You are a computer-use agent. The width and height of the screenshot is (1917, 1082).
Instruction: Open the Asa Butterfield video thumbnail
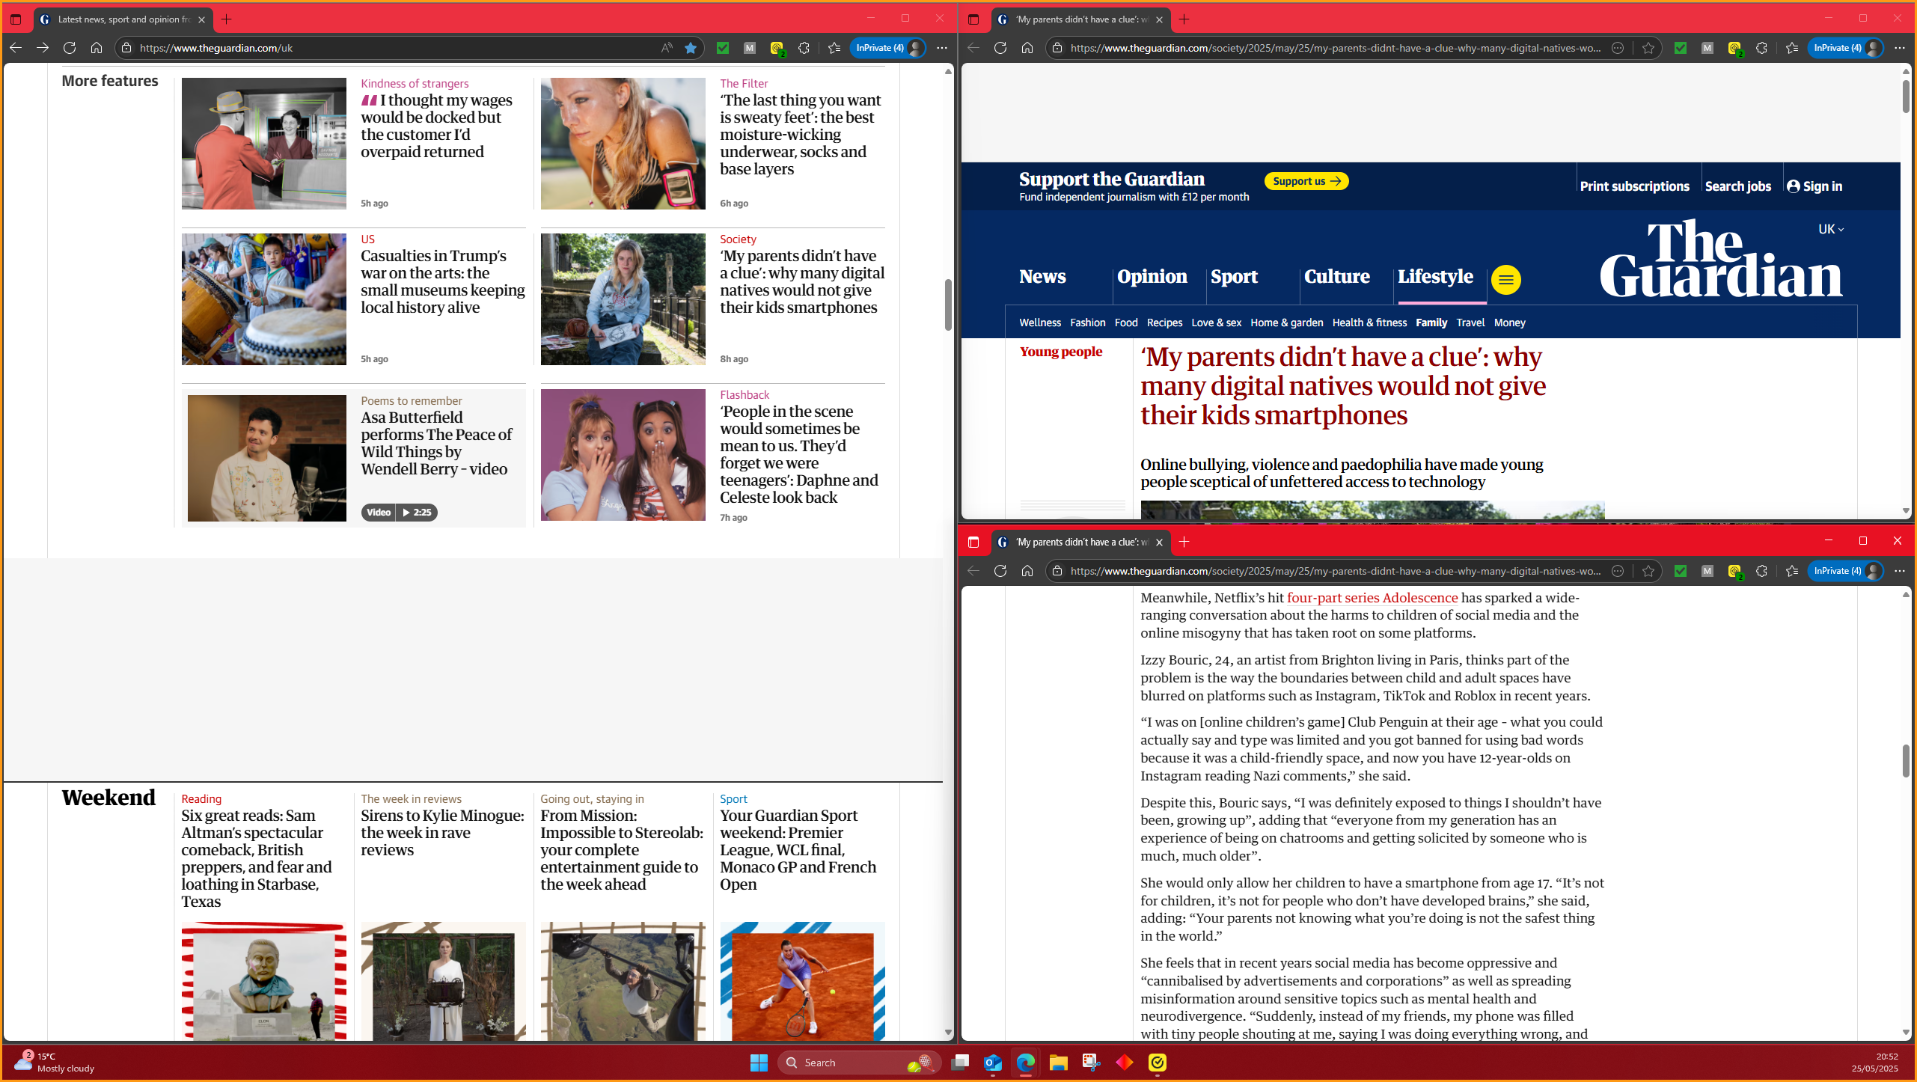[267, 458]
